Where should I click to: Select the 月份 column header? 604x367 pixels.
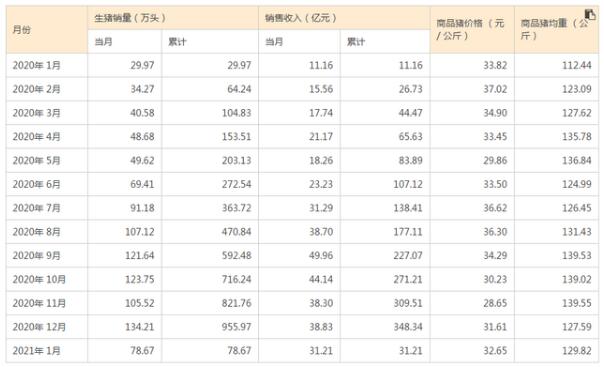(22, 30)
